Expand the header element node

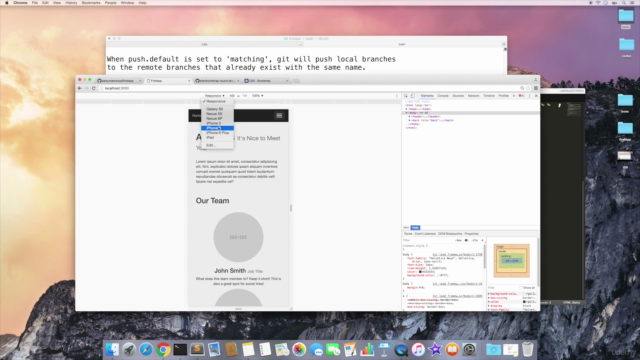[409, 117]
